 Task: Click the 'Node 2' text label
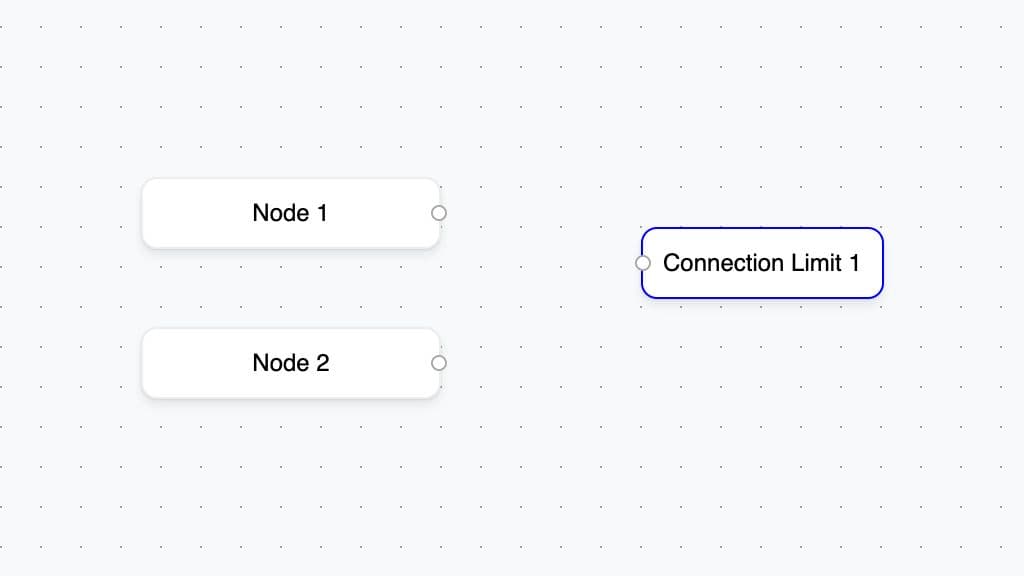click(291, 363)
